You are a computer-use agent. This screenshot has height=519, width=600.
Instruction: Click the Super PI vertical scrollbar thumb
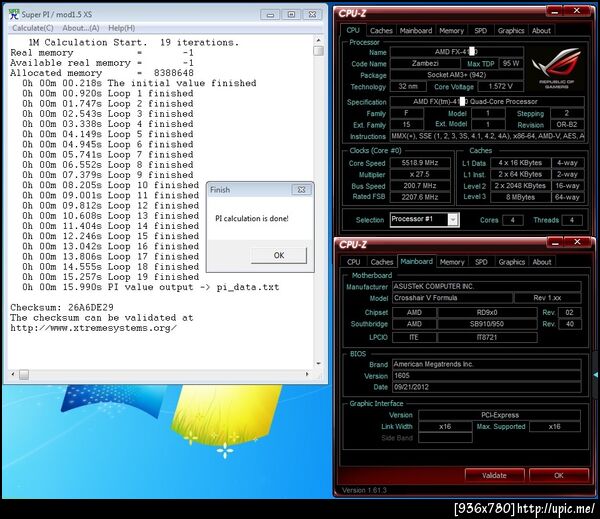(318, 51)
